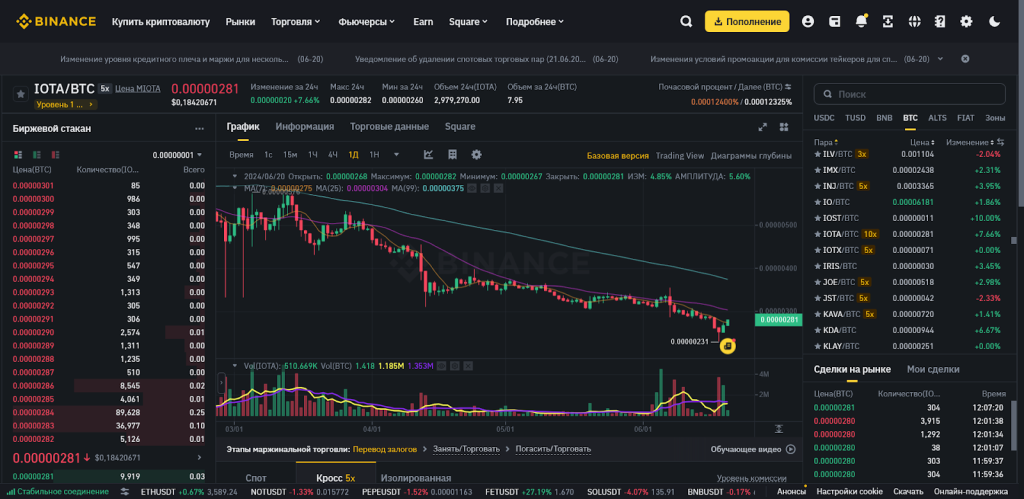Click the technical indicators chart icon
Viewport: 1024px width, 499px height.
tap(428, 155)
